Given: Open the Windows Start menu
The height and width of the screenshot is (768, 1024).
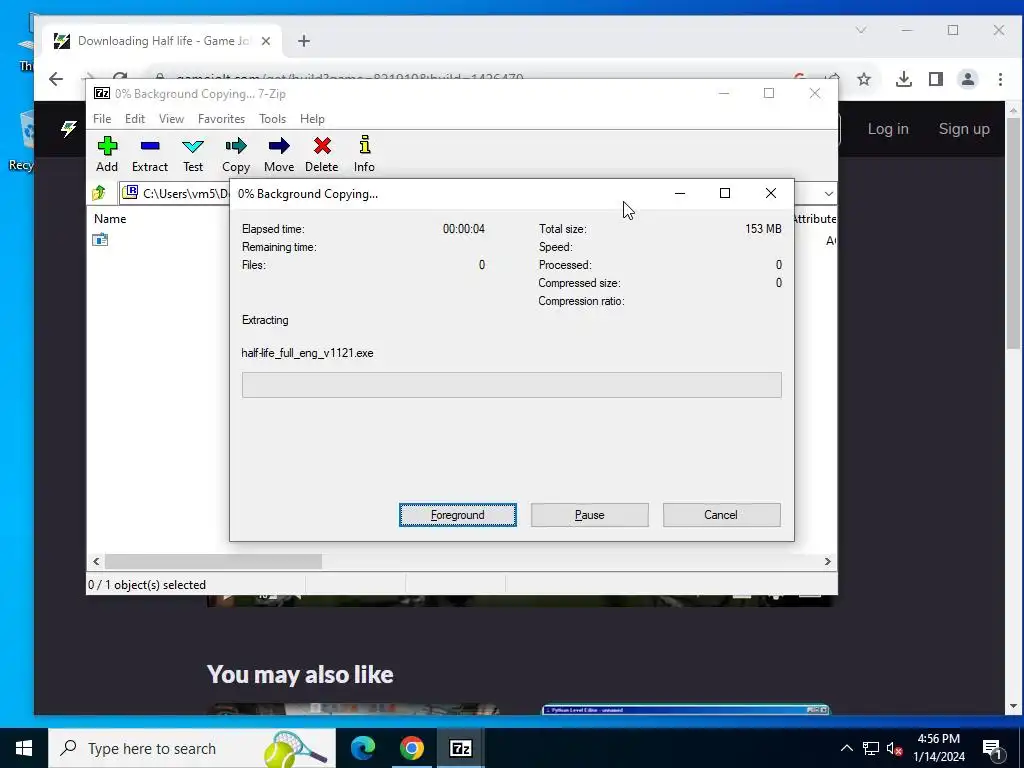Looking at the screenshot, I should tap(24, 748).
